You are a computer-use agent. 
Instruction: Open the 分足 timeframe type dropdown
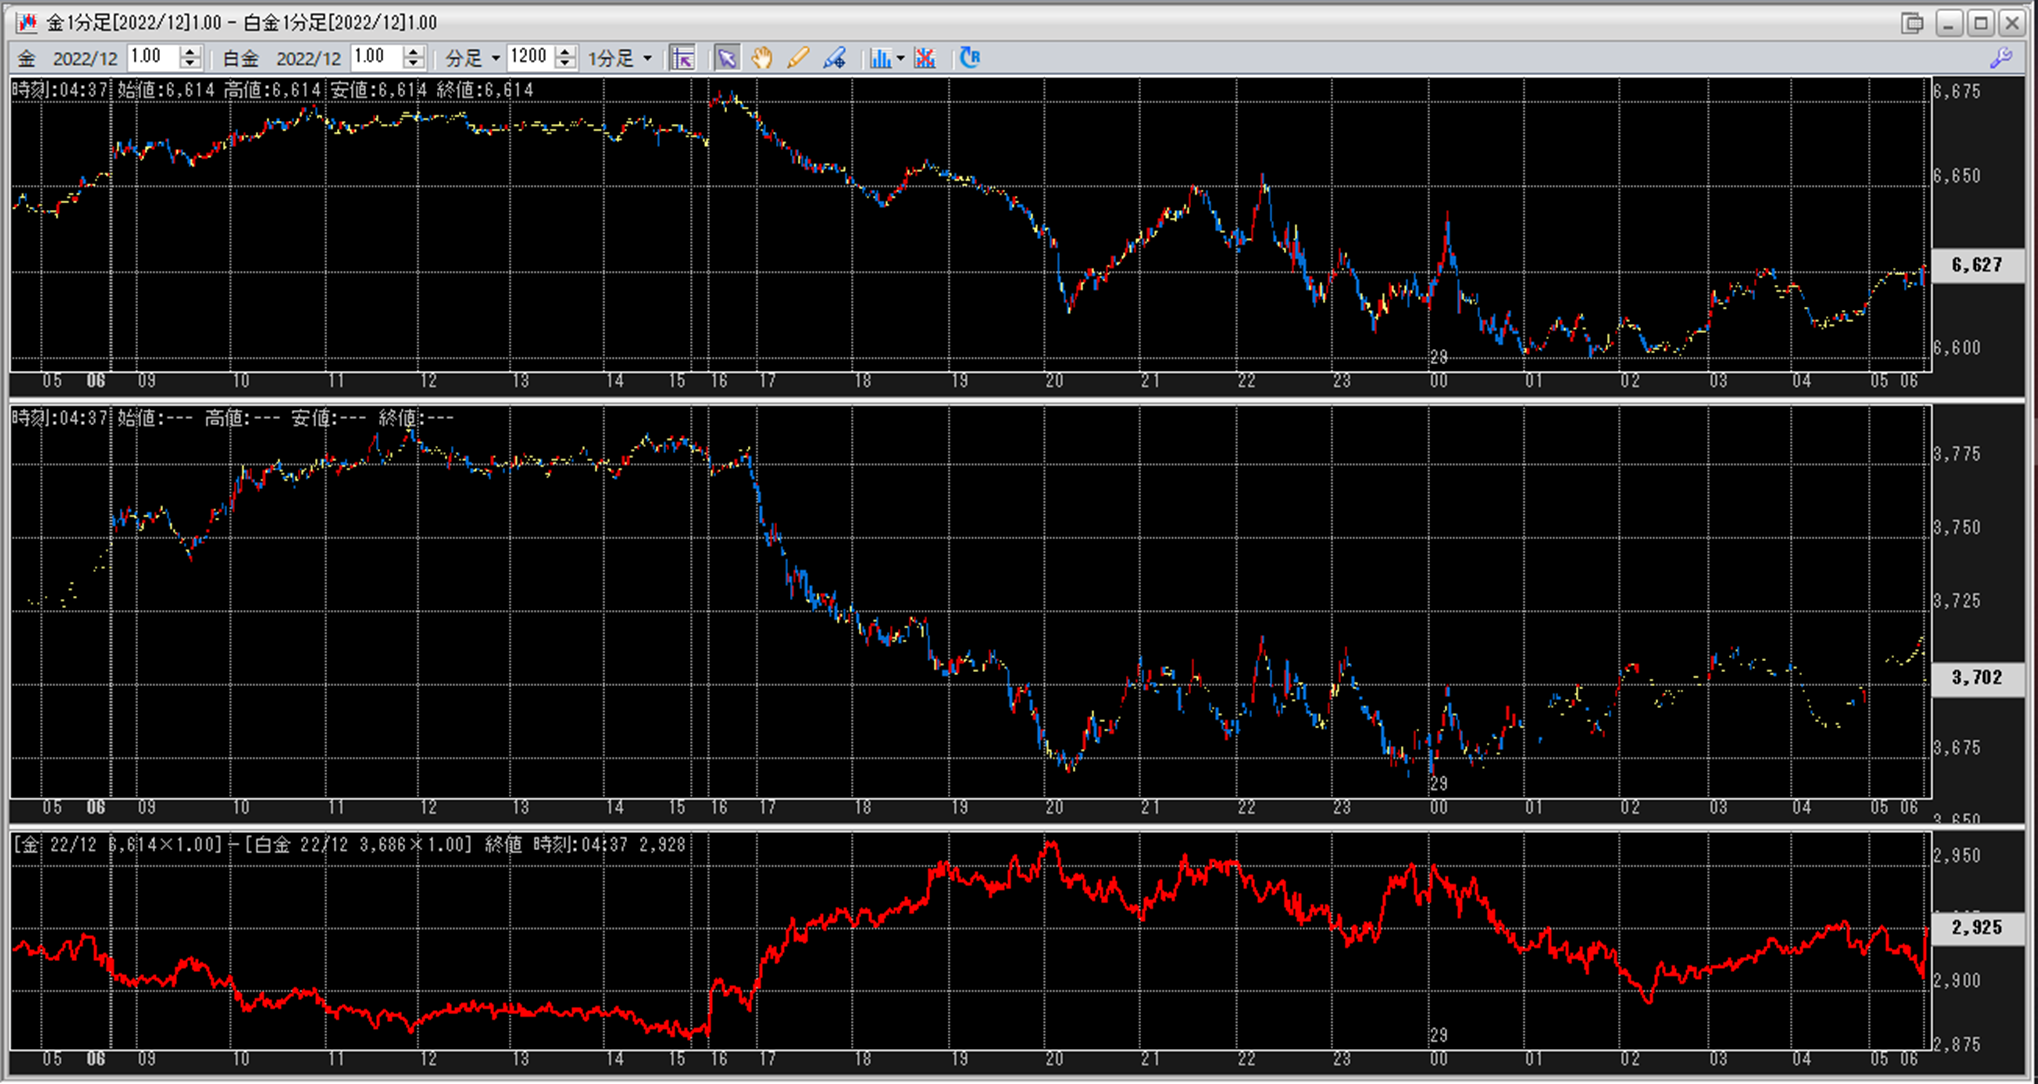(x=472, y=58)
